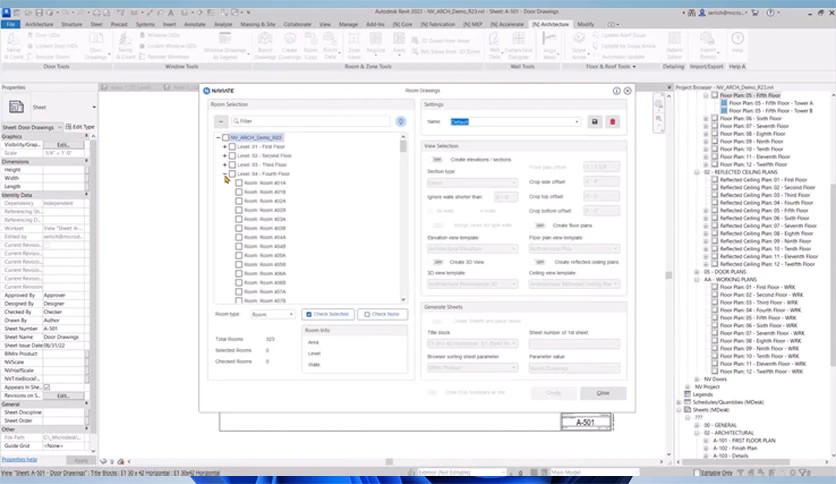Open the Pattern Editor ribbon tool
Screen dimensions: 836x484
[x=674, y=44]
